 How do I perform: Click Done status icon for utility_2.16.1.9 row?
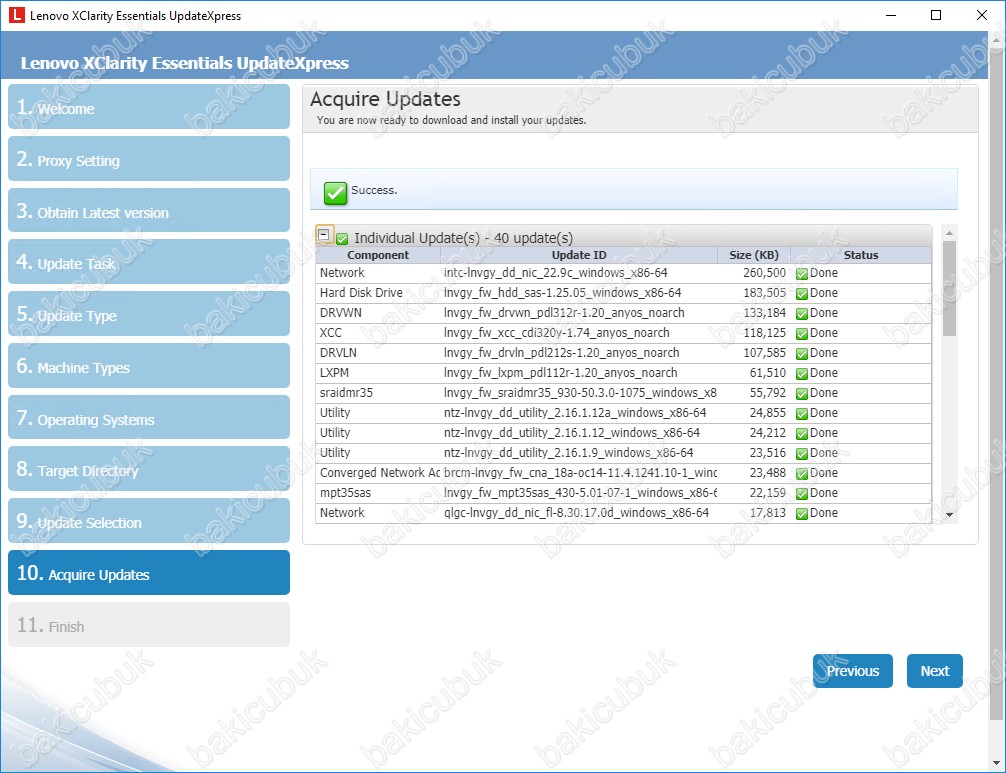coord(801,454)
